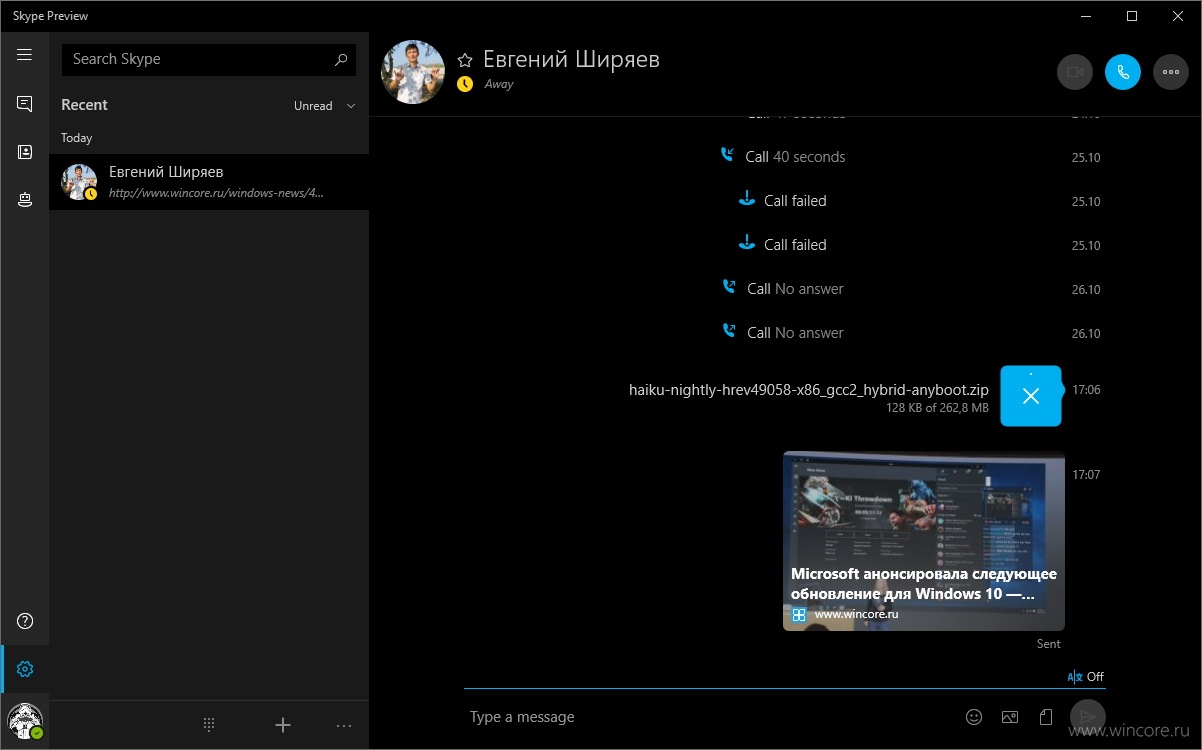The height and width of the screenshot is (750, 1202).
Task: Cancel the haiku-nightly zip file transfer
Action: (x=1031, y=396)
